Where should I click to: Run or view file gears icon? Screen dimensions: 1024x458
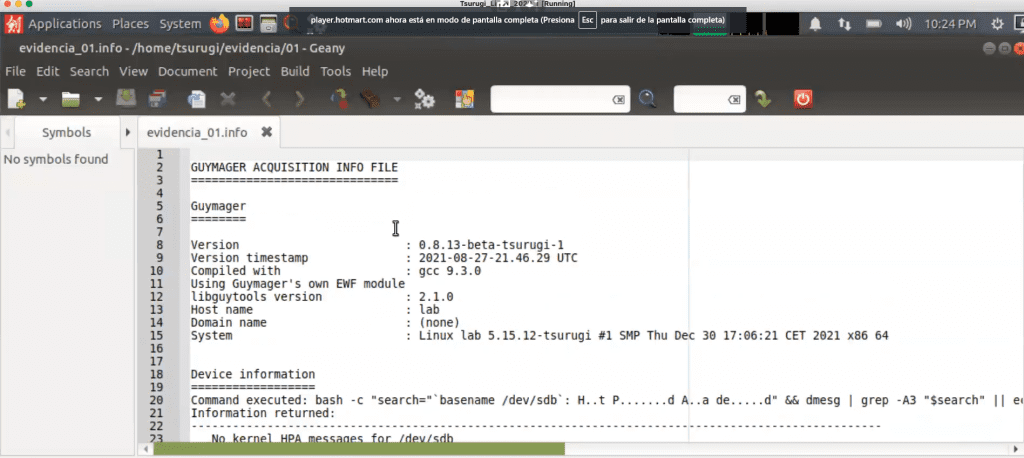pos(424,99)
